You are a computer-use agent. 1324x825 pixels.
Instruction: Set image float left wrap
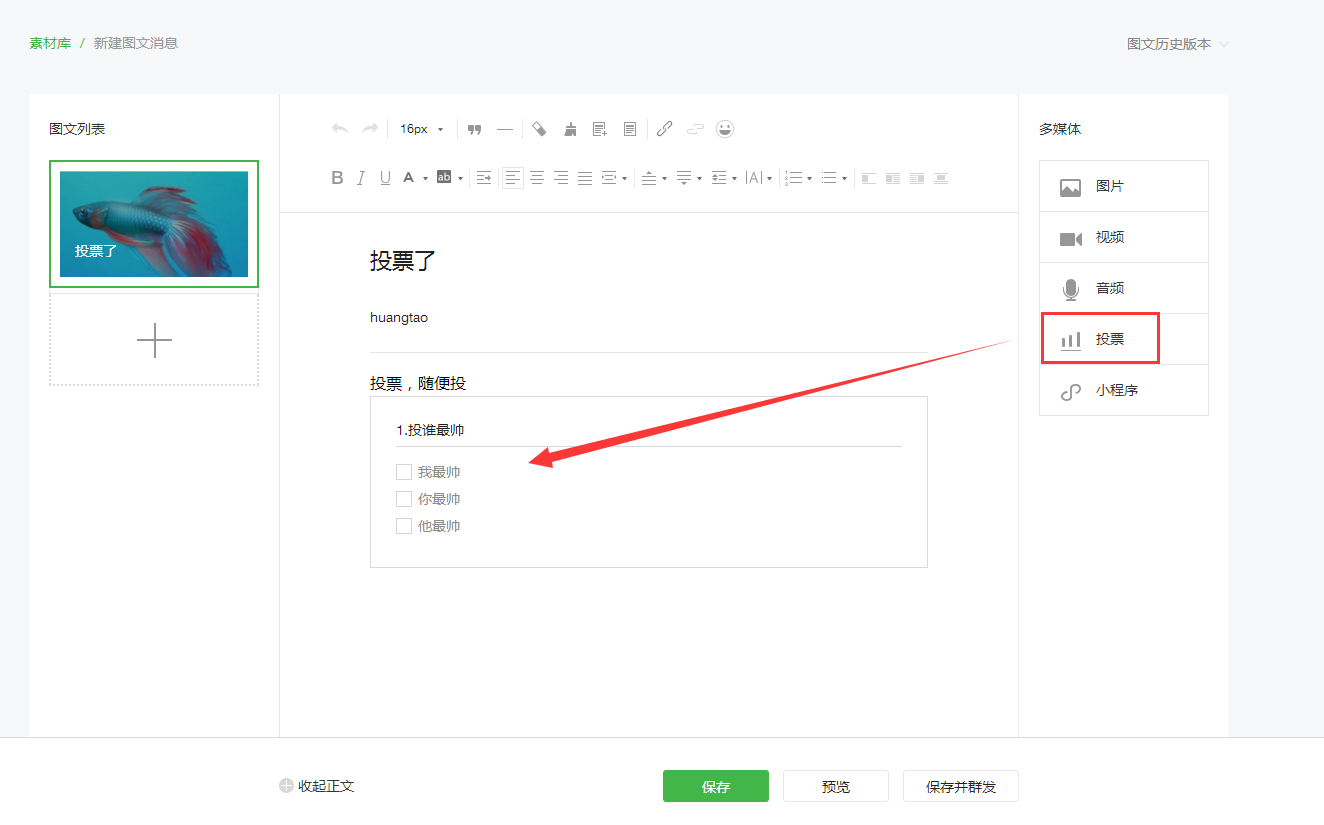click(868, 178)
